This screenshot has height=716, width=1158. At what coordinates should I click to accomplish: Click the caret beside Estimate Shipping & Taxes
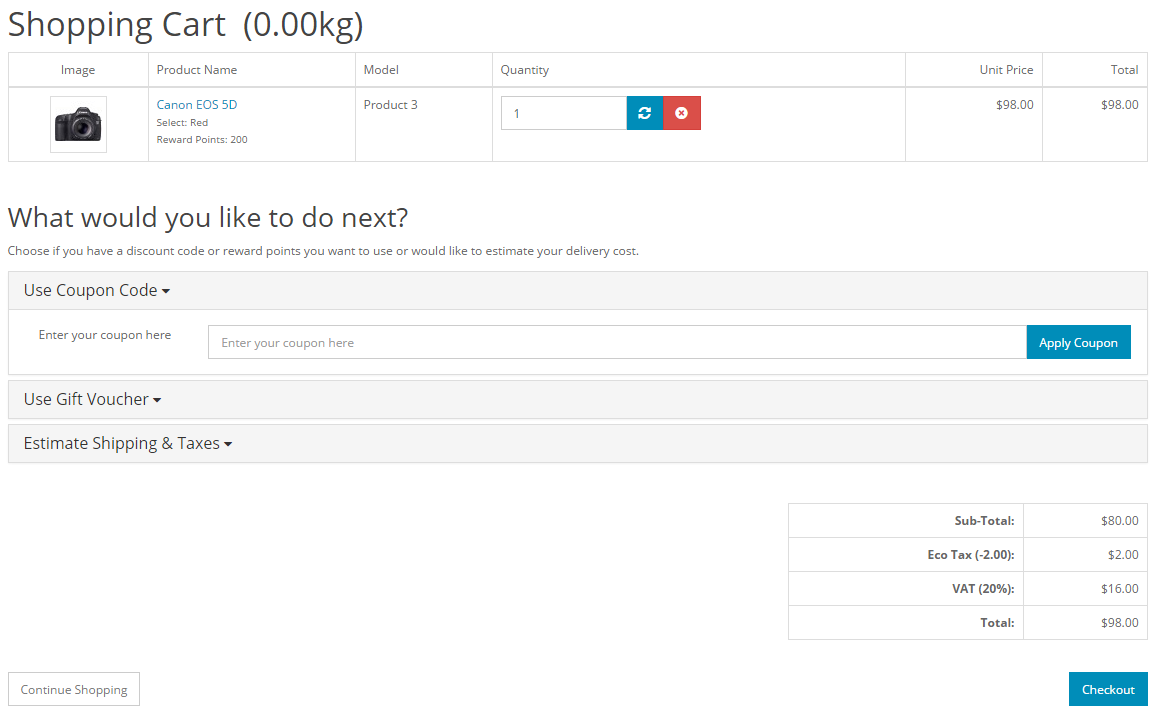tap(228, 444)
